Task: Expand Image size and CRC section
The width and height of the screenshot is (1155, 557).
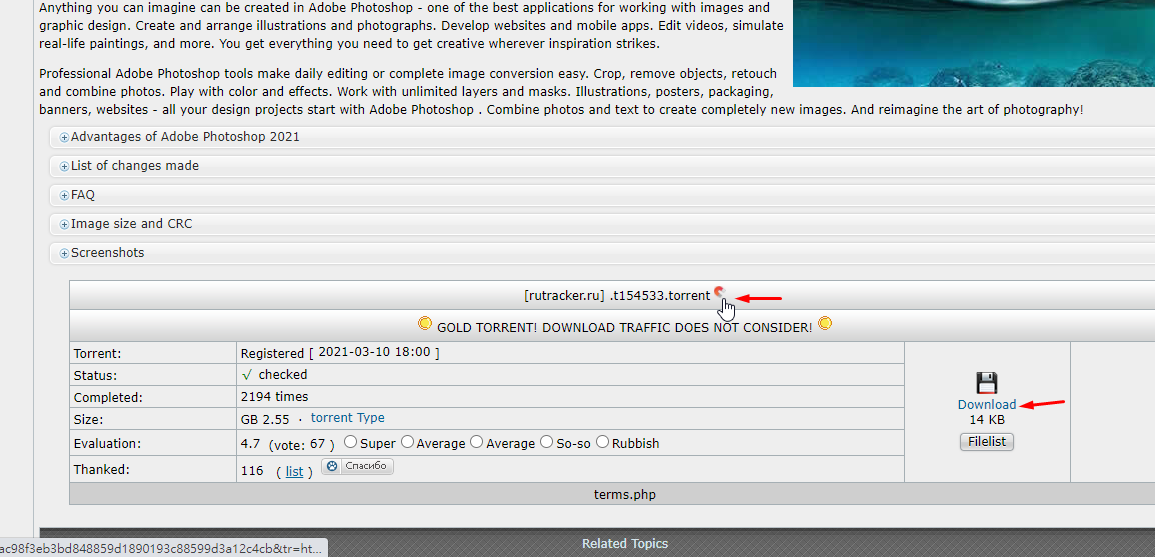Action: click(x=601, y=223)
